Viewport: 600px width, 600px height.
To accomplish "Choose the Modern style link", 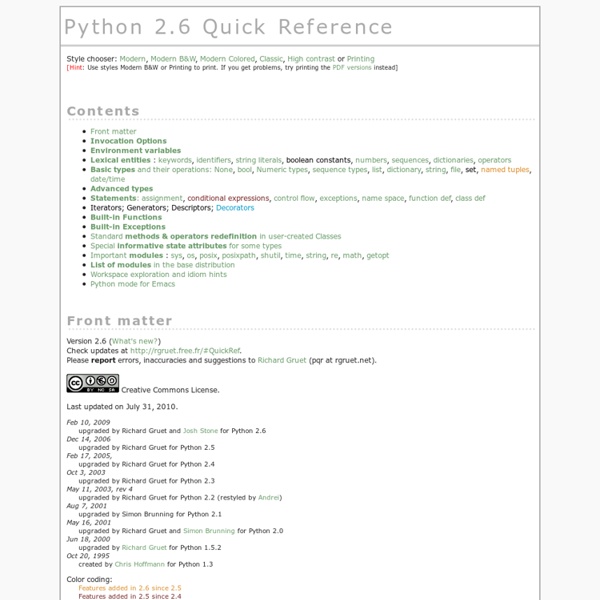I will [132, 59].
